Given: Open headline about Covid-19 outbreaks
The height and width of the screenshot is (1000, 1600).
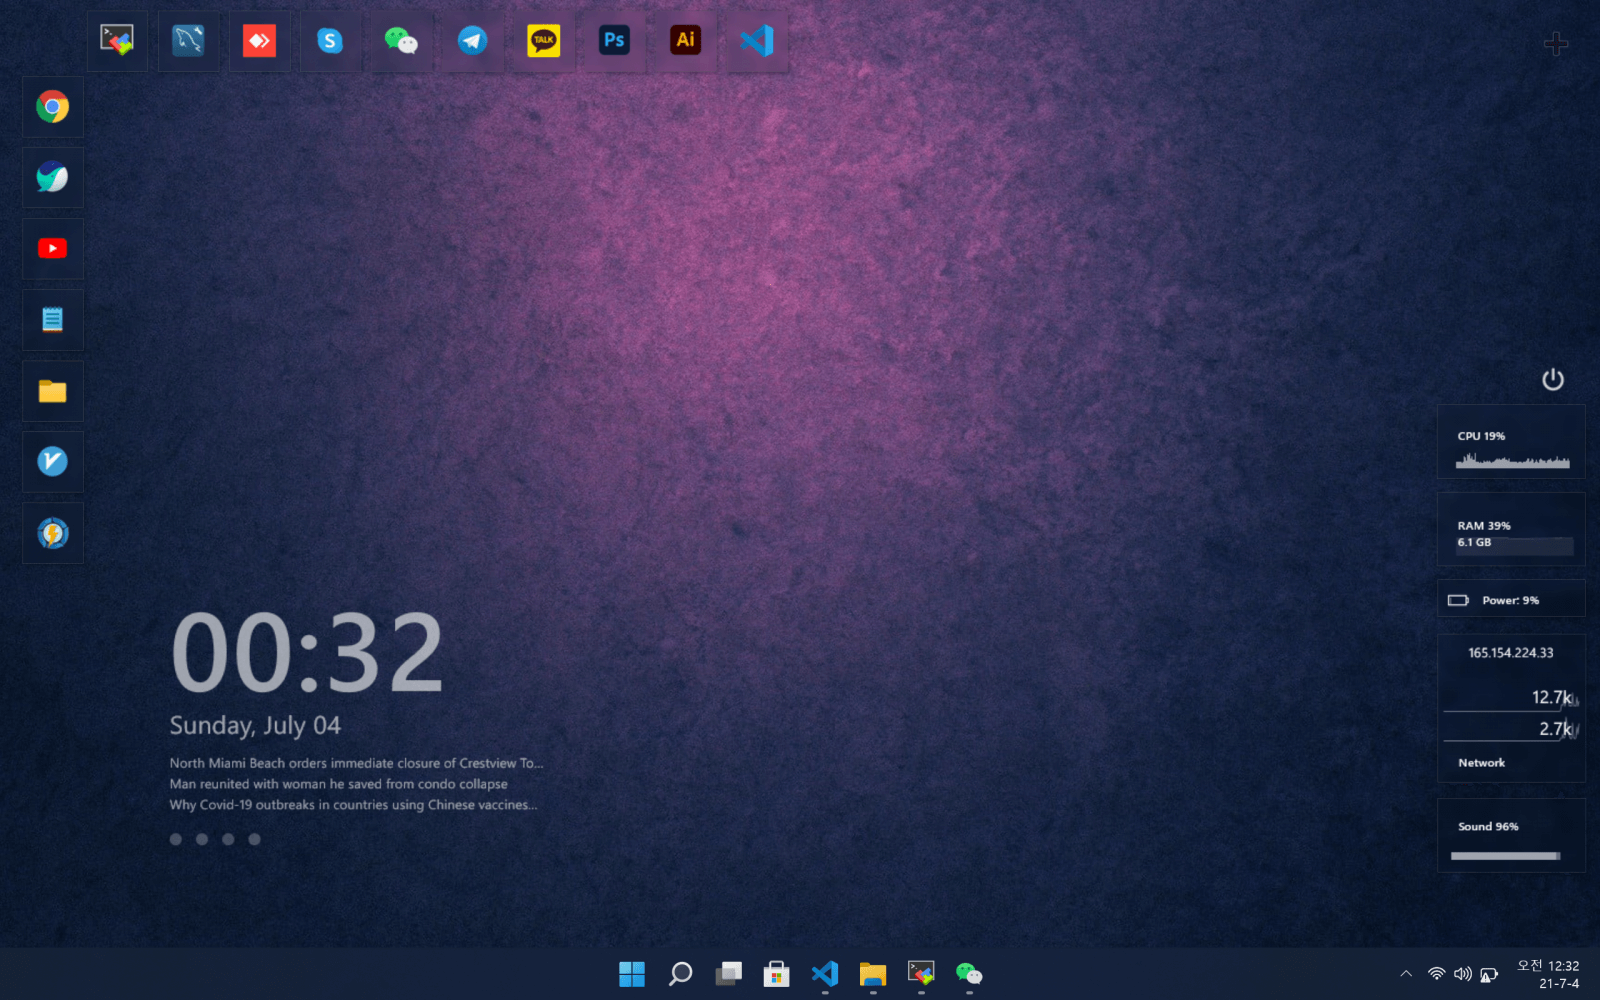Looking at the screenshot, I should coord(353,805).
